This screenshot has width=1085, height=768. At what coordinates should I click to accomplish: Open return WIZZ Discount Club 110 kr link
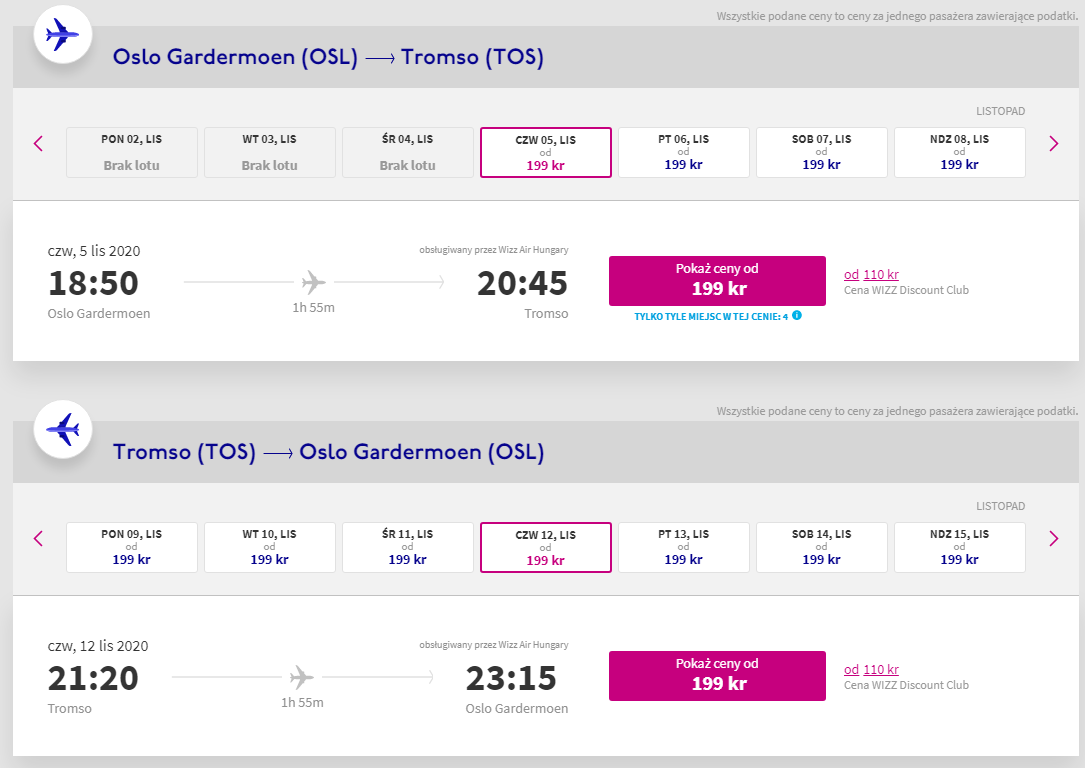[871, 670]
